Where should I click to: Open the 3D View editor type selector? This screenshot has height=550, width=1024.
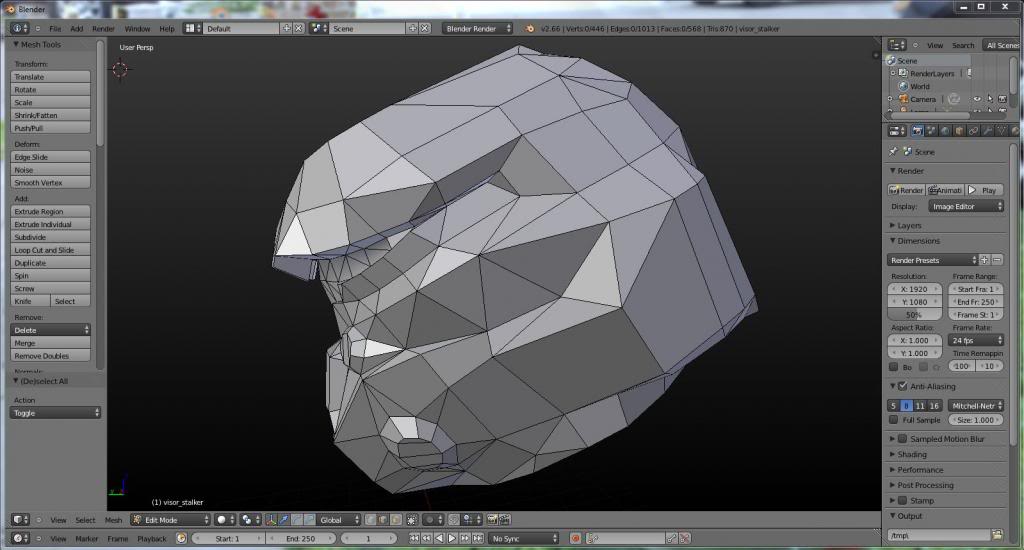click(x=20, y=520)
